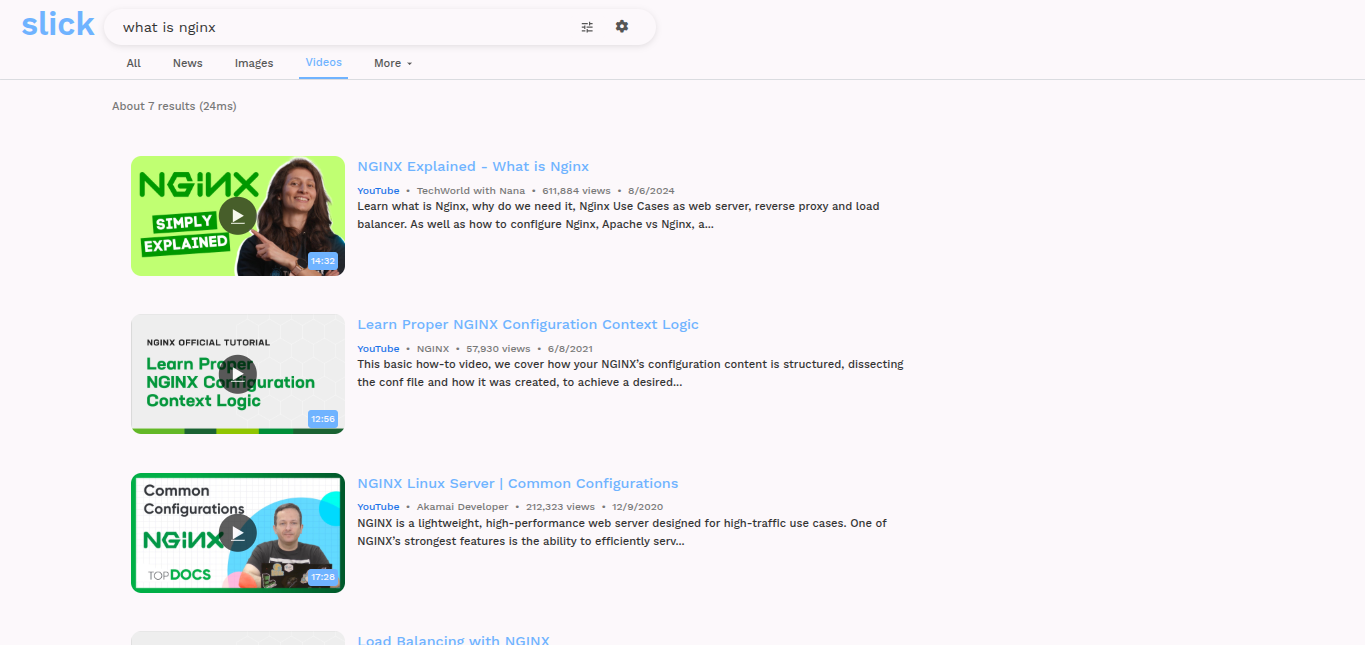Click description starting 'NGINX is a lightweight'
1365x645 pixels.
pyautogui.click(x=622, y=532)
